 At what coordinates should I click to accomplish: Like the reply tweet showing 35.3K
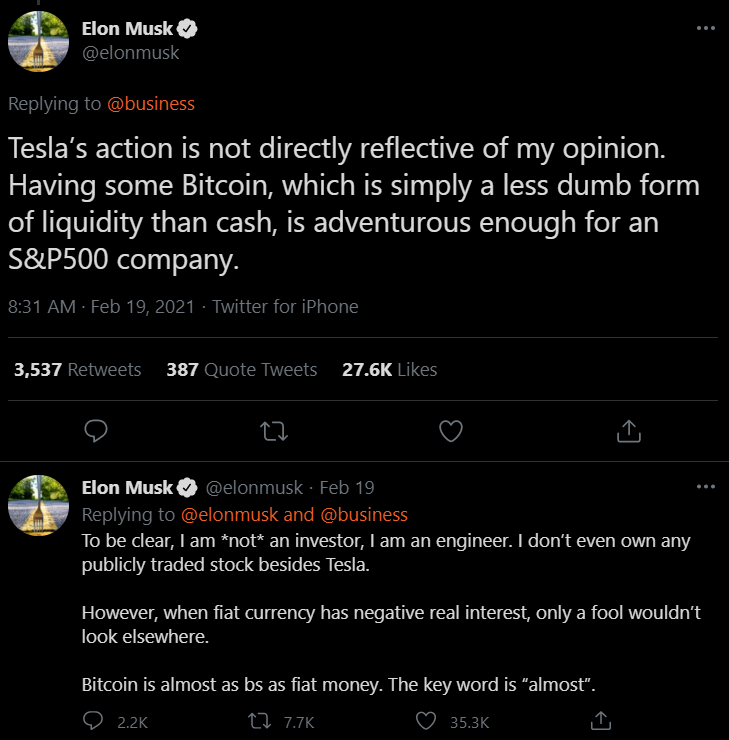[x=427, y=720]
